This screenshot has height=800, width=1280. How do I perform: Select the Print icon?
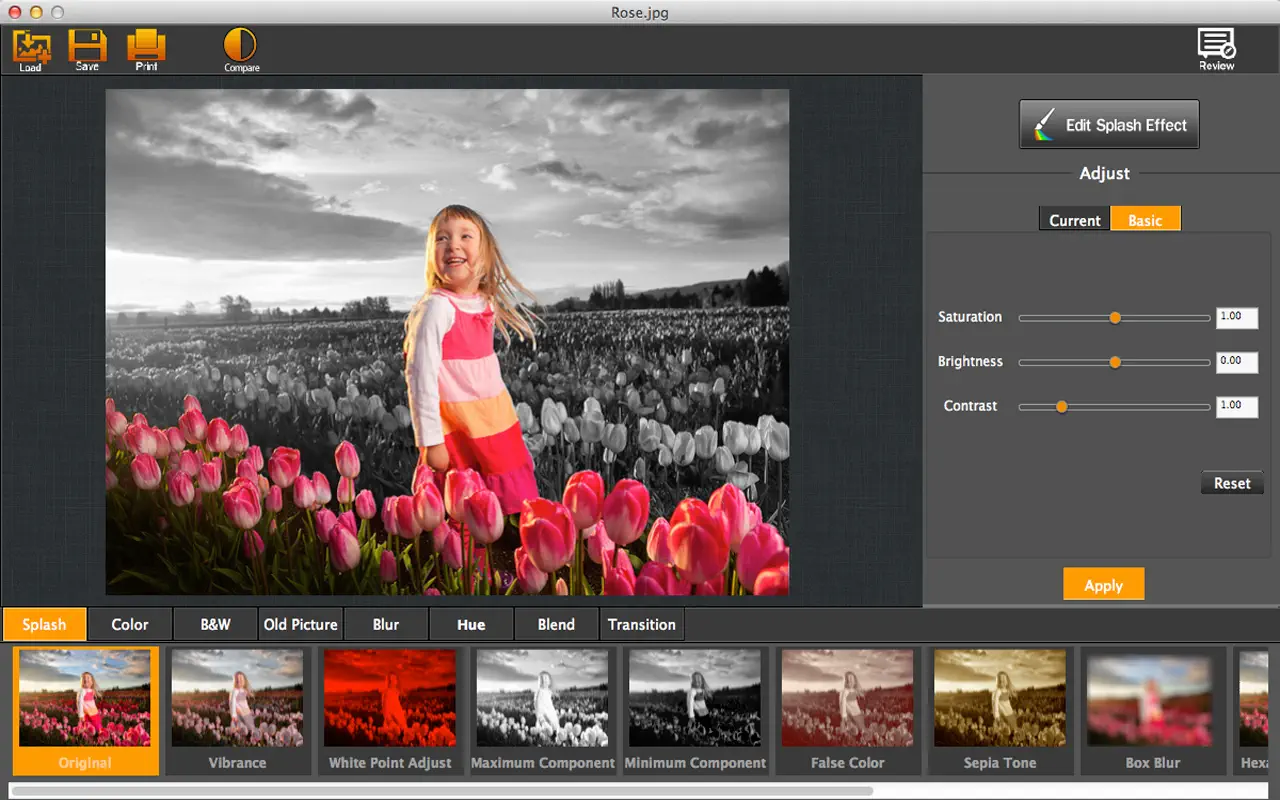pos(146,47)
